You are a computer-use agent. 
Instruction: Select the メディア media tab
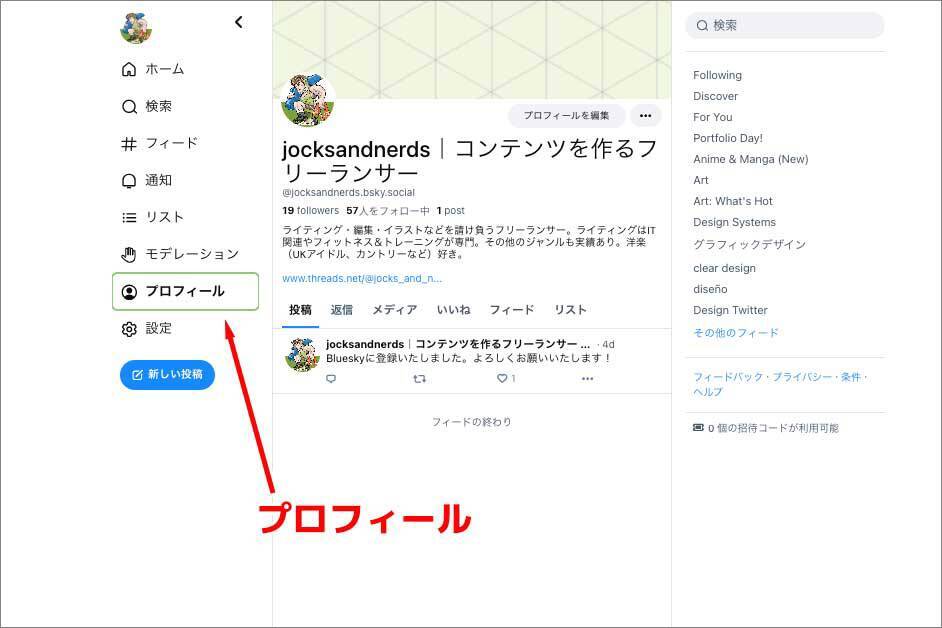click(x=395, y=310)
